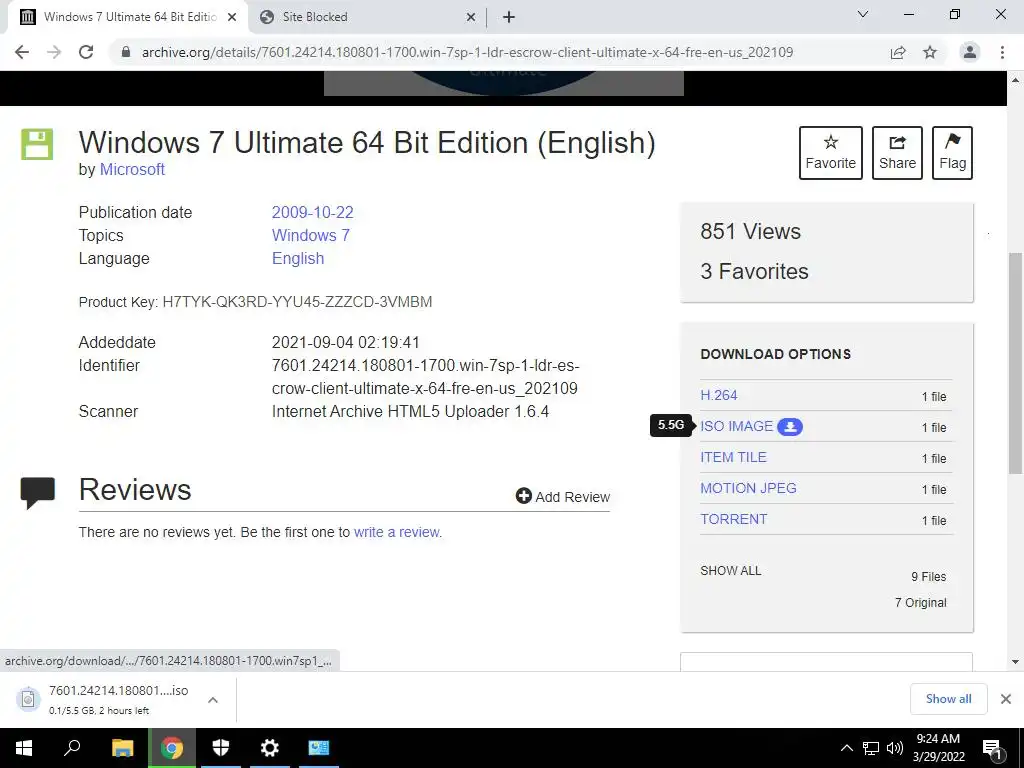Open taskbar search
The width and height of the screenshot is (1024, 768).
72,748
